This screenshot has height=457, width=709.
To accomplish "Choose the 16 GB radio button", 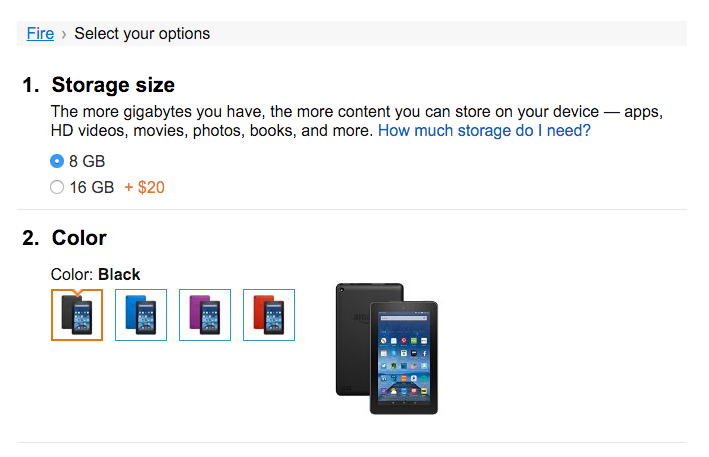I will tap(57, 187).
